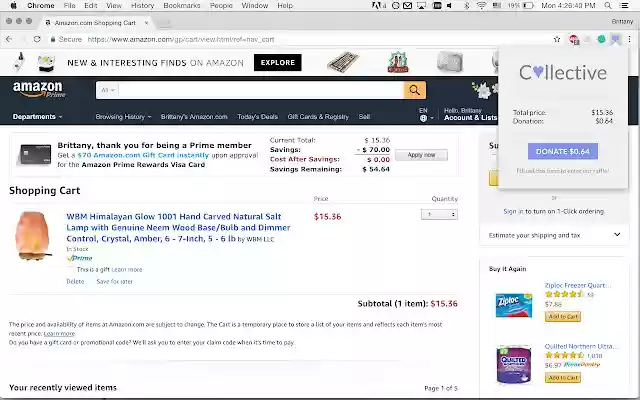This screenshot has width=640, height=400.
Task: Open the Quantity dropdown for the salt lamp
Action: coord(439,214)
